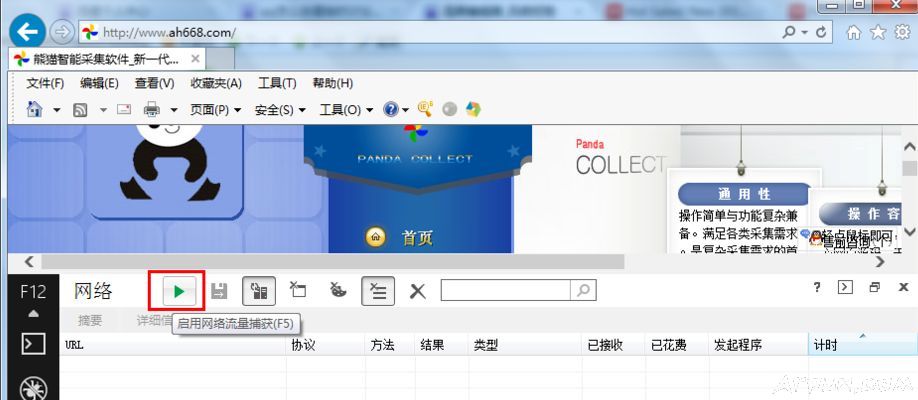918x400 pixels.
Task: Open a new tab next to current tab
Action: (220, 59)
